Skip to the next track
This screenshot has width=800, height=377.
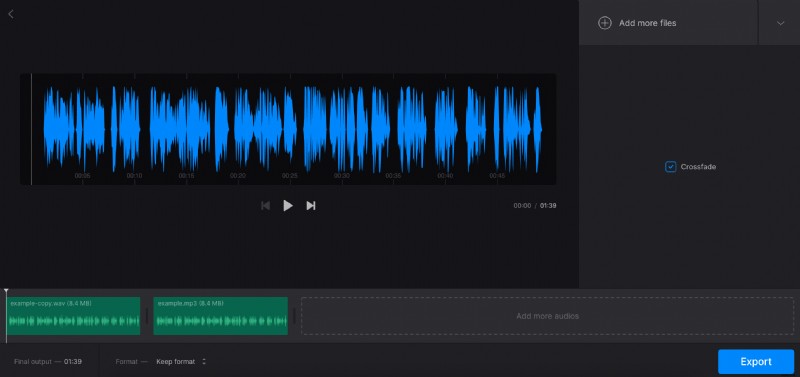(311, 206)
